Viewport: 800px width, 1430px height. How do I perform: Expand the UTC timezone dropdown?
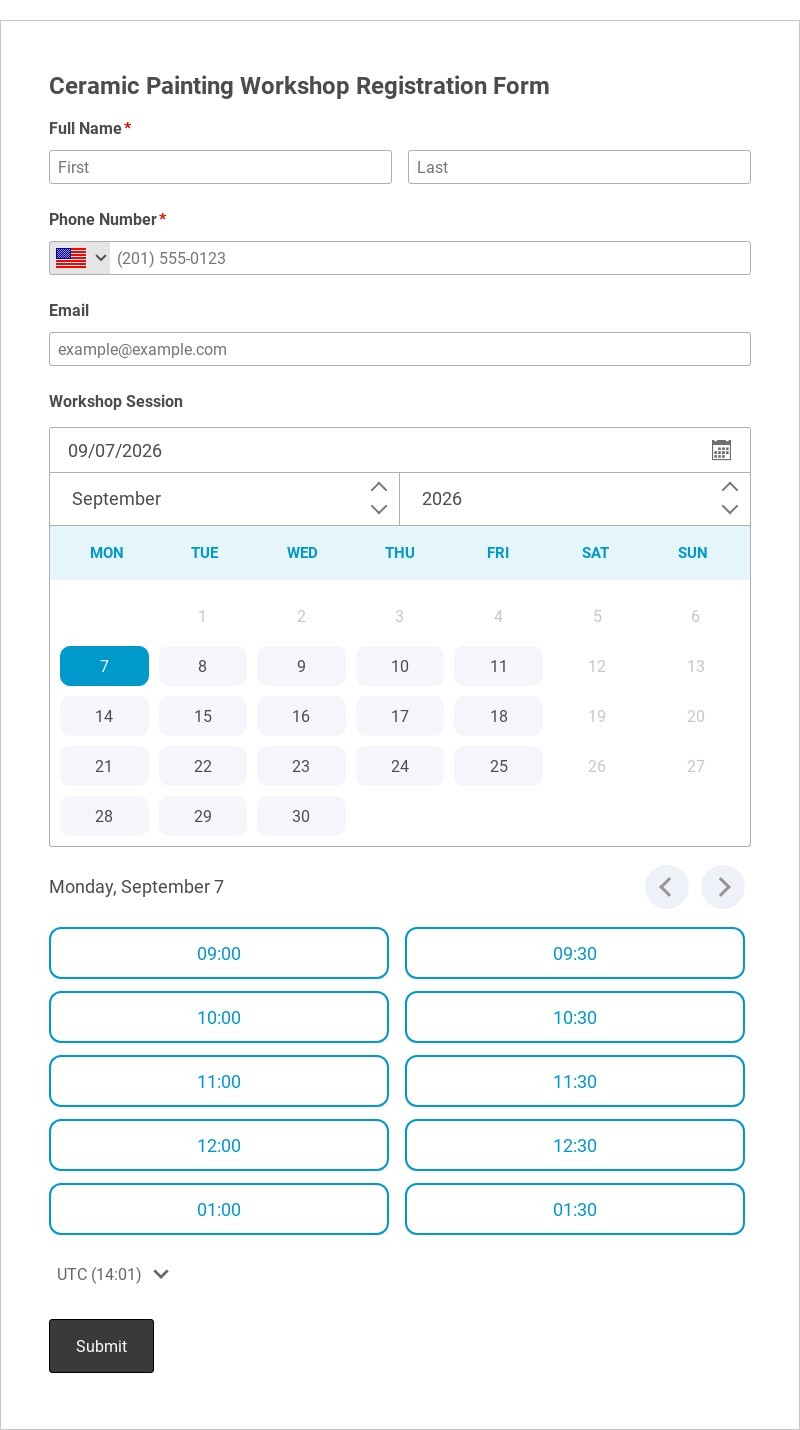click(x=113, y=1274)
